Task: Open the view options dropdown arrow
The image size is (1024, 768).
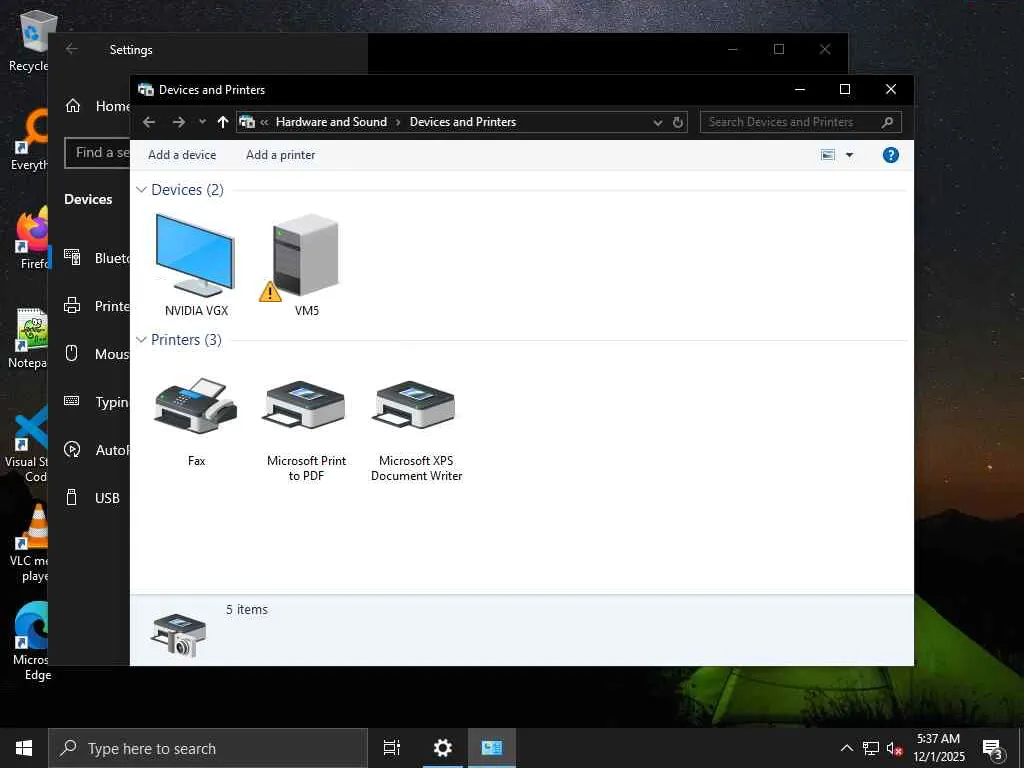Action: point(850,155)
